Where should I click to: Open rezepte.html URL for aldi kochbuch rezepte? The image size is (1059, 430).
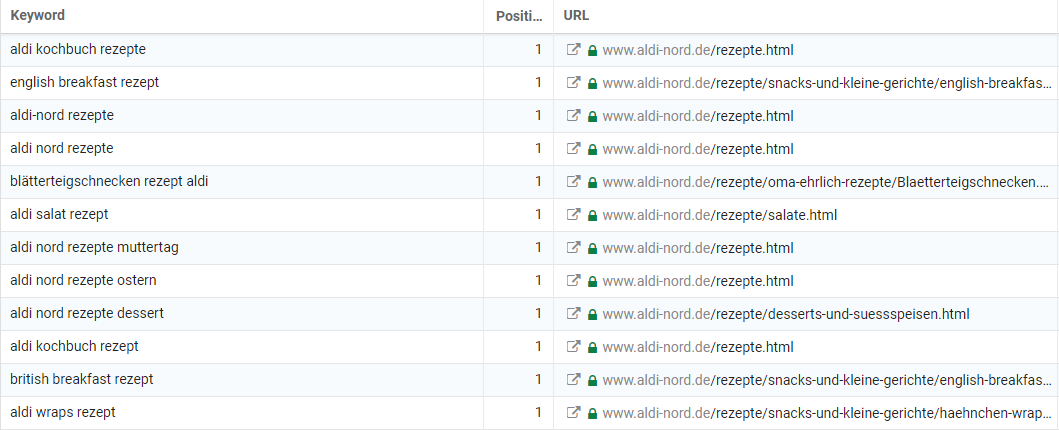pos(698,49)
